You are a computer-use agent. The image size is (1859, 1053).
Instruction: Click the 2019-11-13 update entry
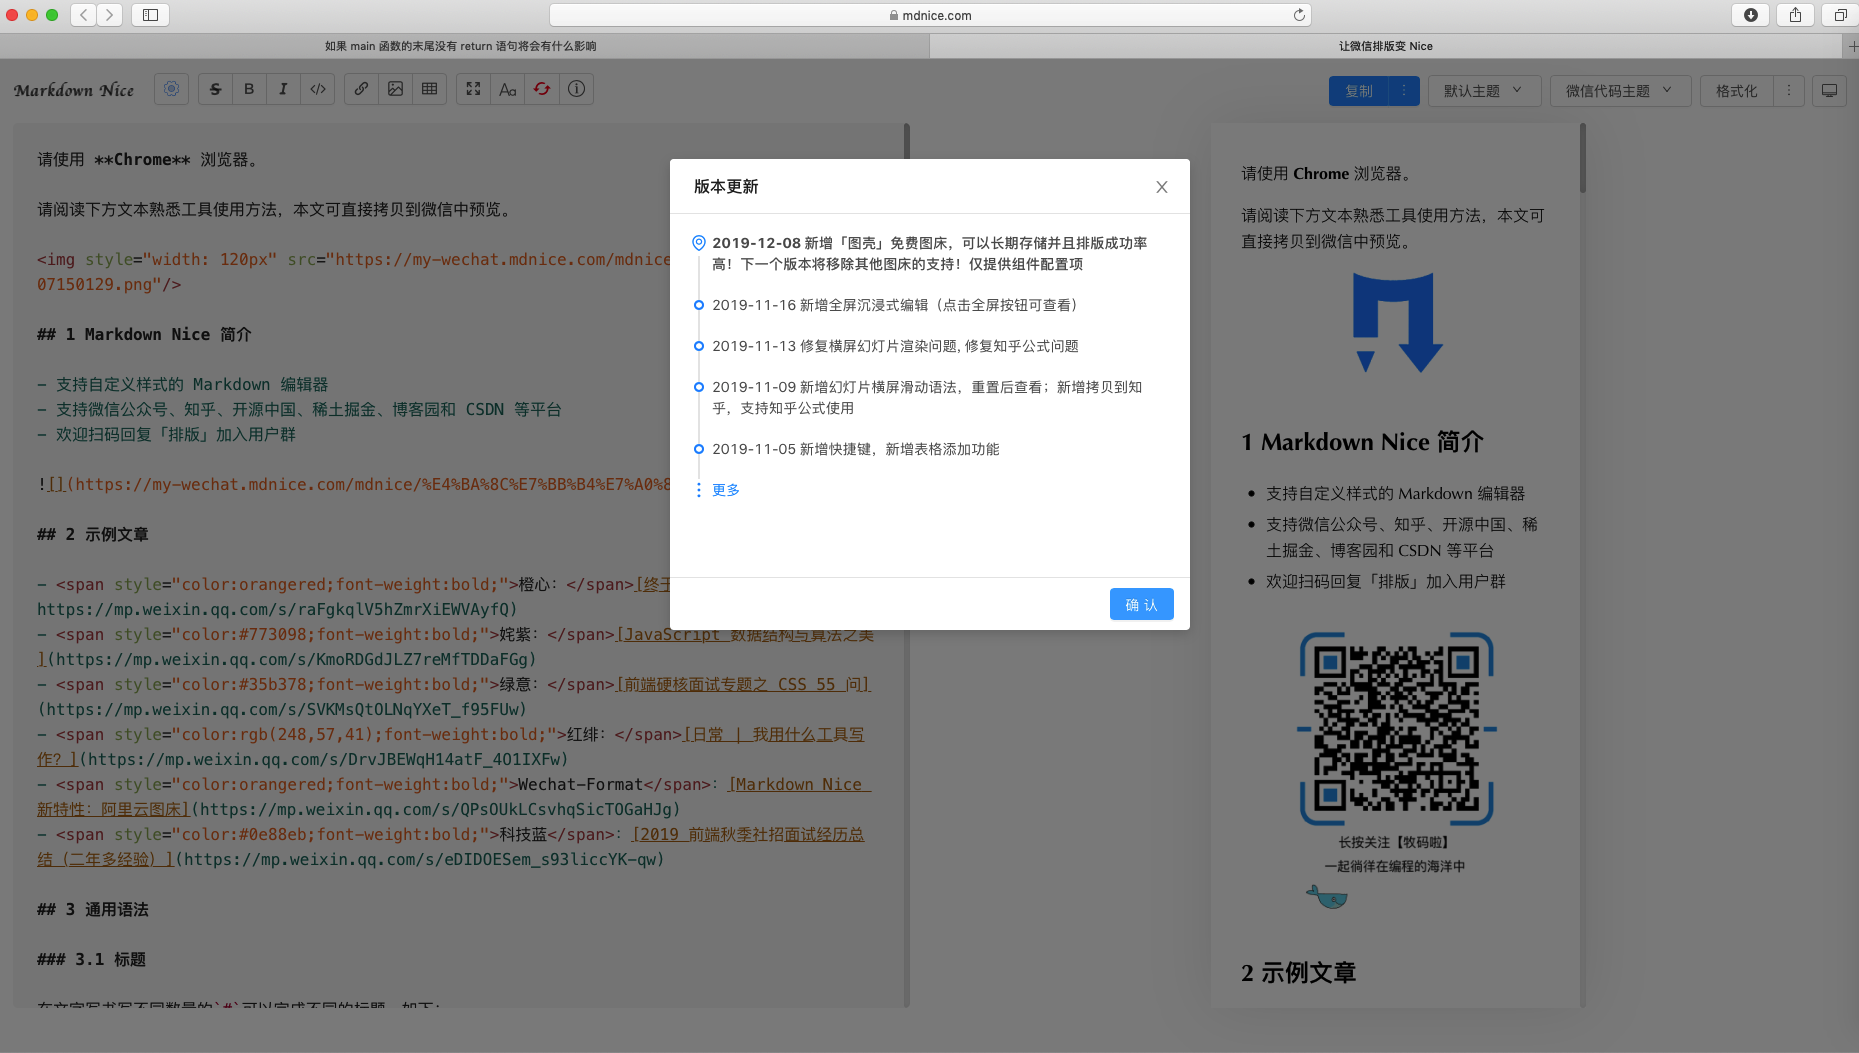pyautogui.click(x=895, y=346)
